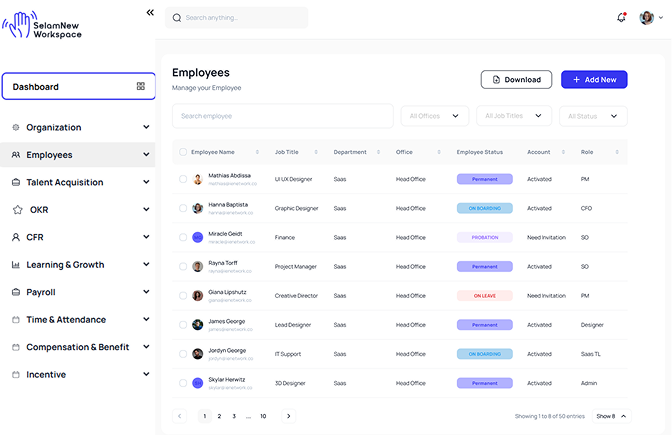This screenshot has width=672, height=435.
Task: Click the Download button
Action: click(x=516, y=80)
